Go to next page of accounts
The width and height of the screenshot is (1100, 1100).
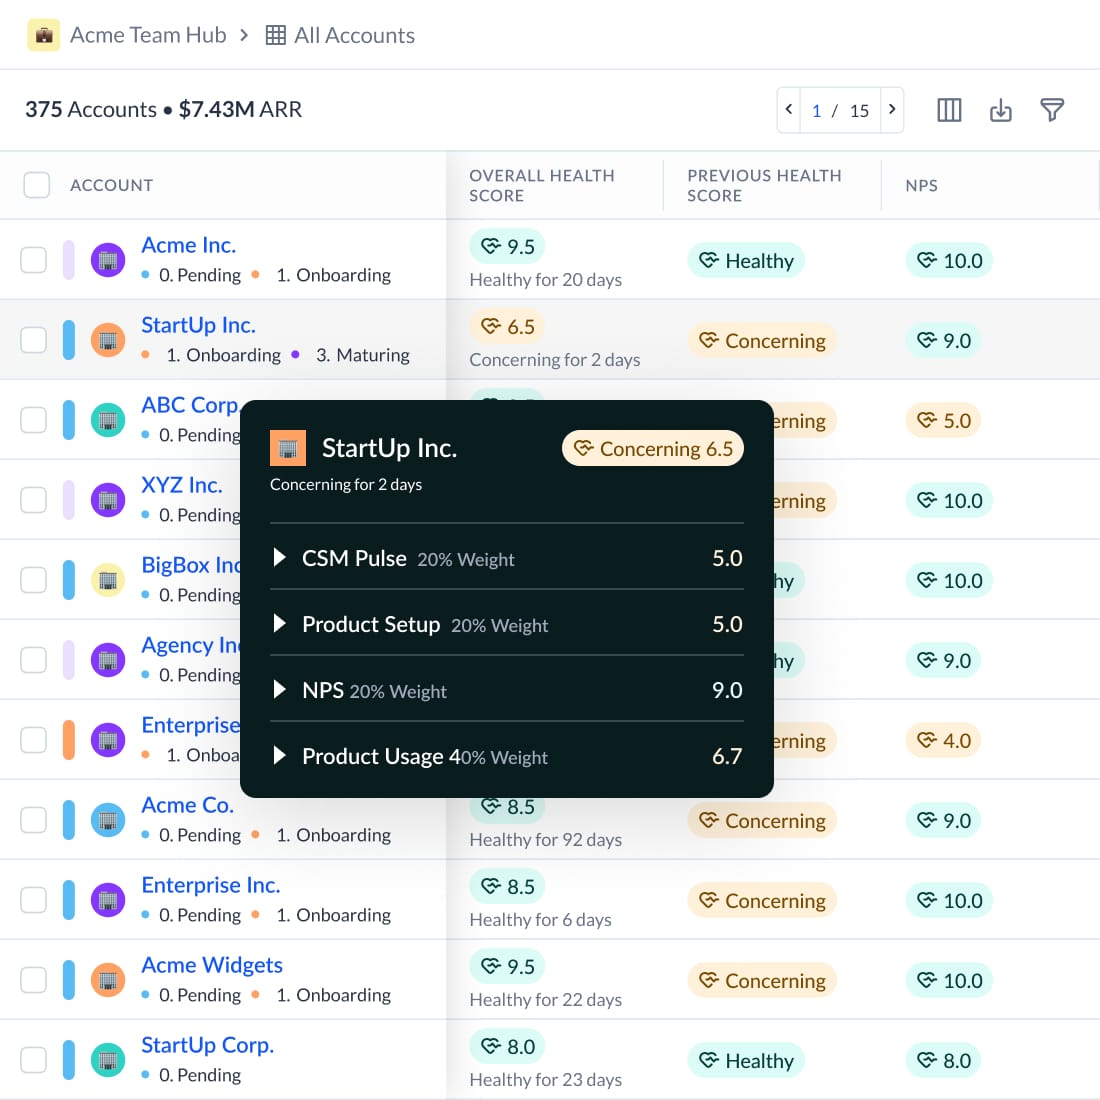coord(891,110)
